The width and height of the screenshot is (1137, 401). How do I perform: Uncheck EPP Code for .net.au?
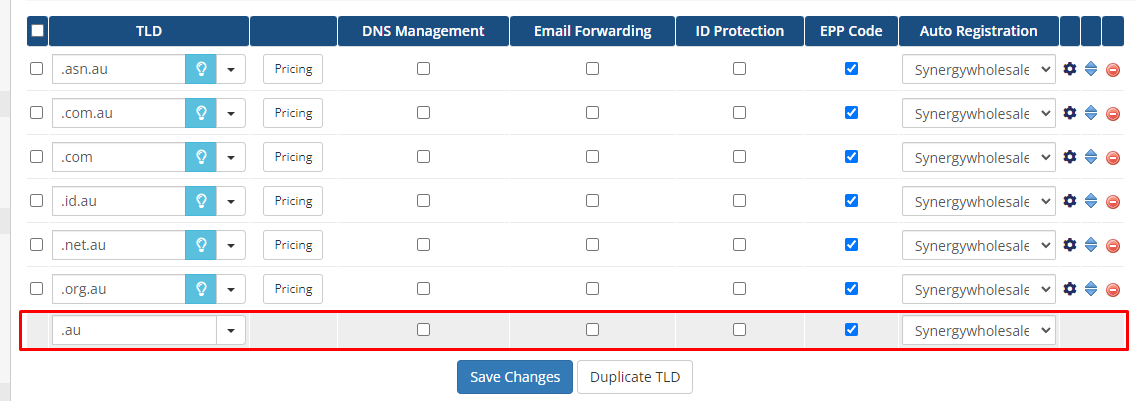[x=851, y=245]
